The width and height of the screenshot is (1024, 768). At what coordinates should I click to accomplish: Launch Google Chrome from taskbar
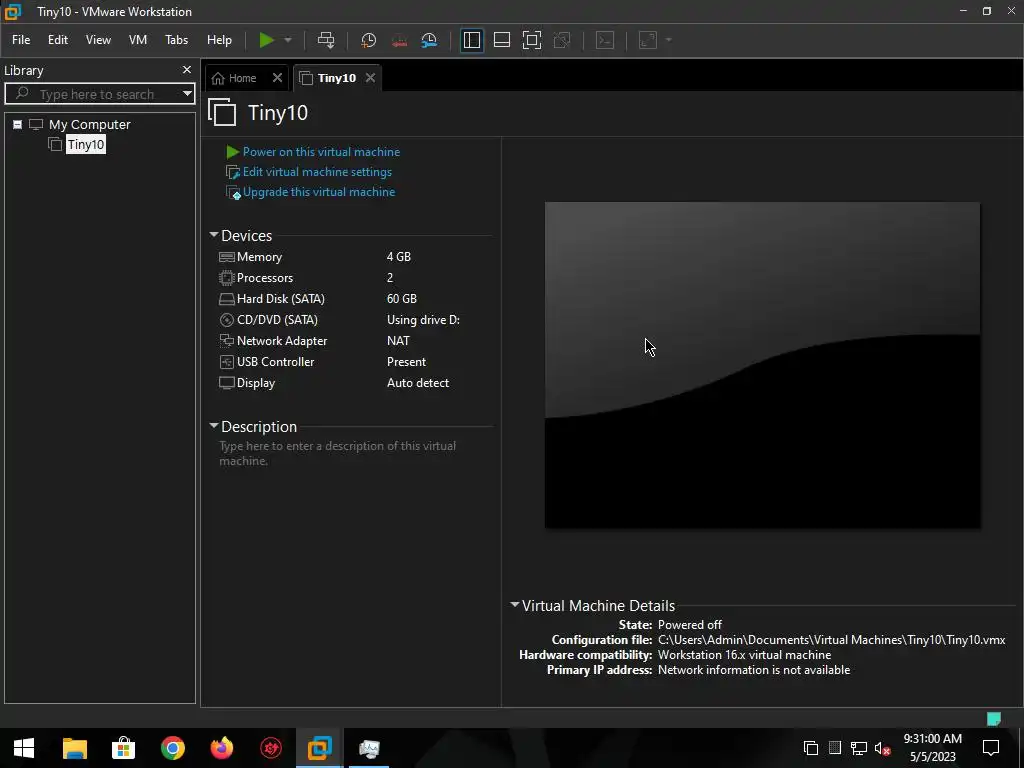pos(172,748)
